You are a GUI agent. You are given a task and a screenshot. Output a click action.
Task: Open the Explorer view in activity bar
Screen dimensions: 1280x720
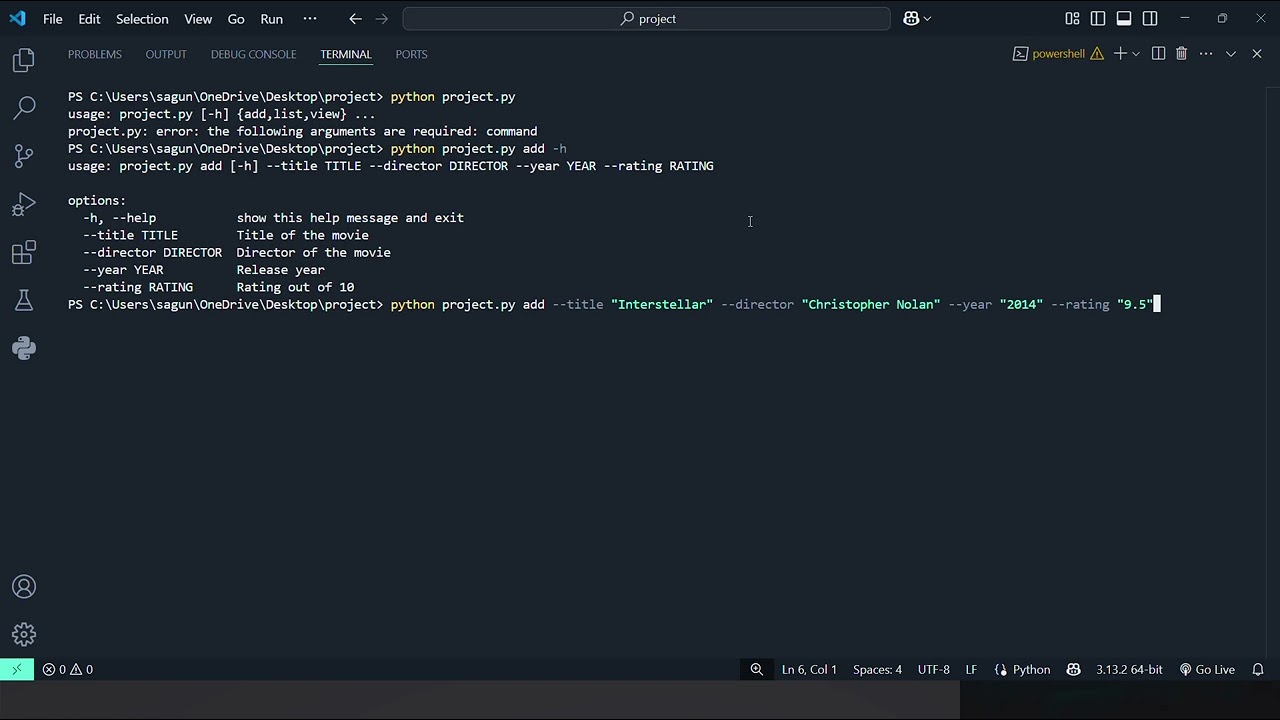pyautogui.click(x=24, y=61)
